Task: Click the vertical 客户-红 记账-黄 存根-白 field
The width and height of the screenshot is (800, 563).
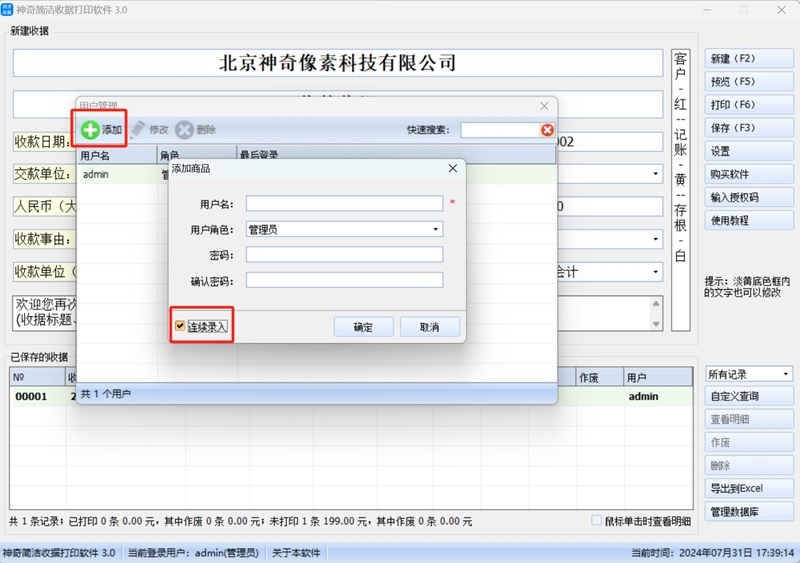Action: click(681, 190)
